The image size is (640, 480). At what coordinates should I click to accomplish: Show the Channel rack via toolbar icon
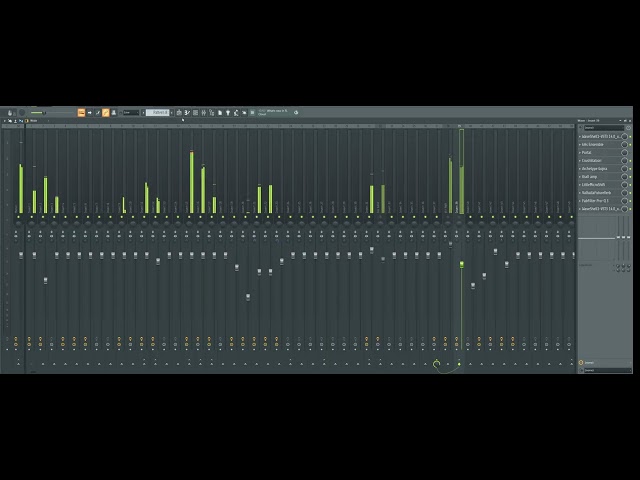click(x=196, y=112)
